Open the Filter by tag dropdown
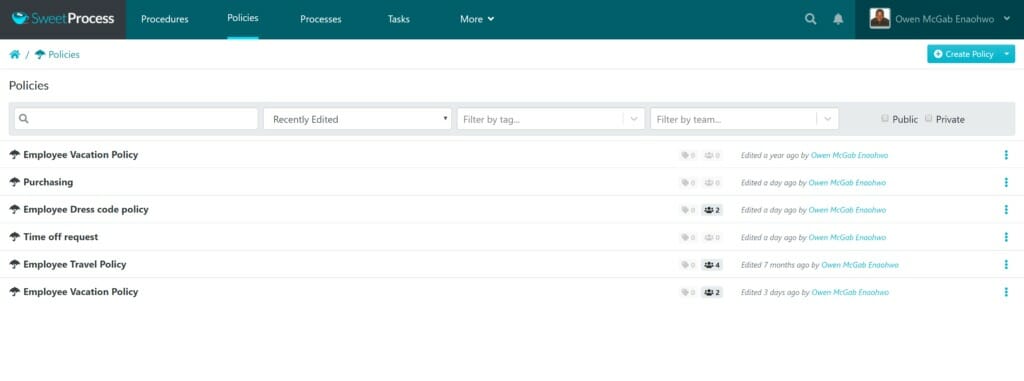The image size is (1024, 381). click(x=551, y=119)
